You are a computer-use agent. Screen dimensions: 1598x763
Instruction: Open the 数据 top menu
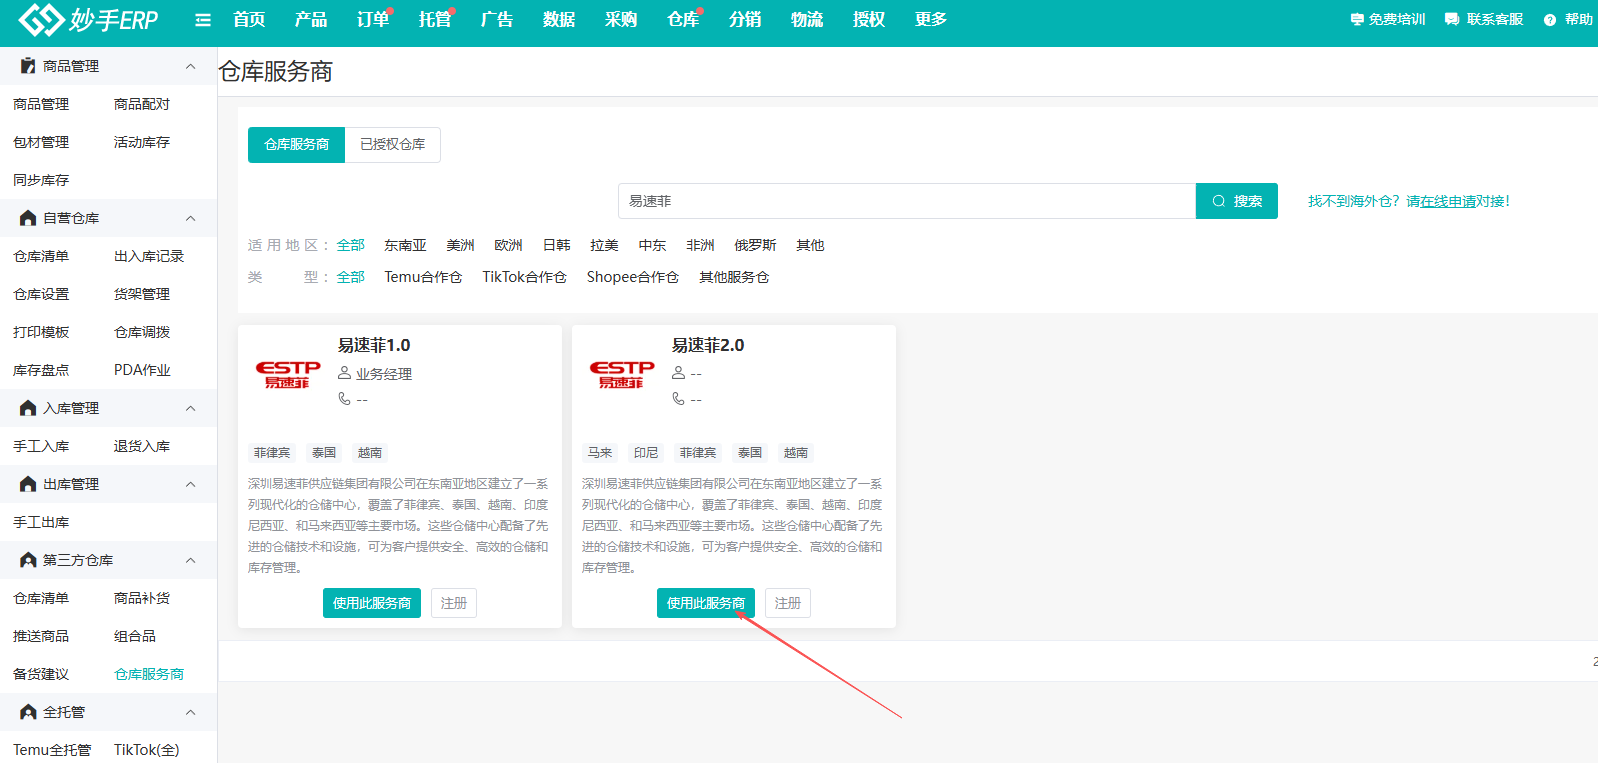pos(559,20)
